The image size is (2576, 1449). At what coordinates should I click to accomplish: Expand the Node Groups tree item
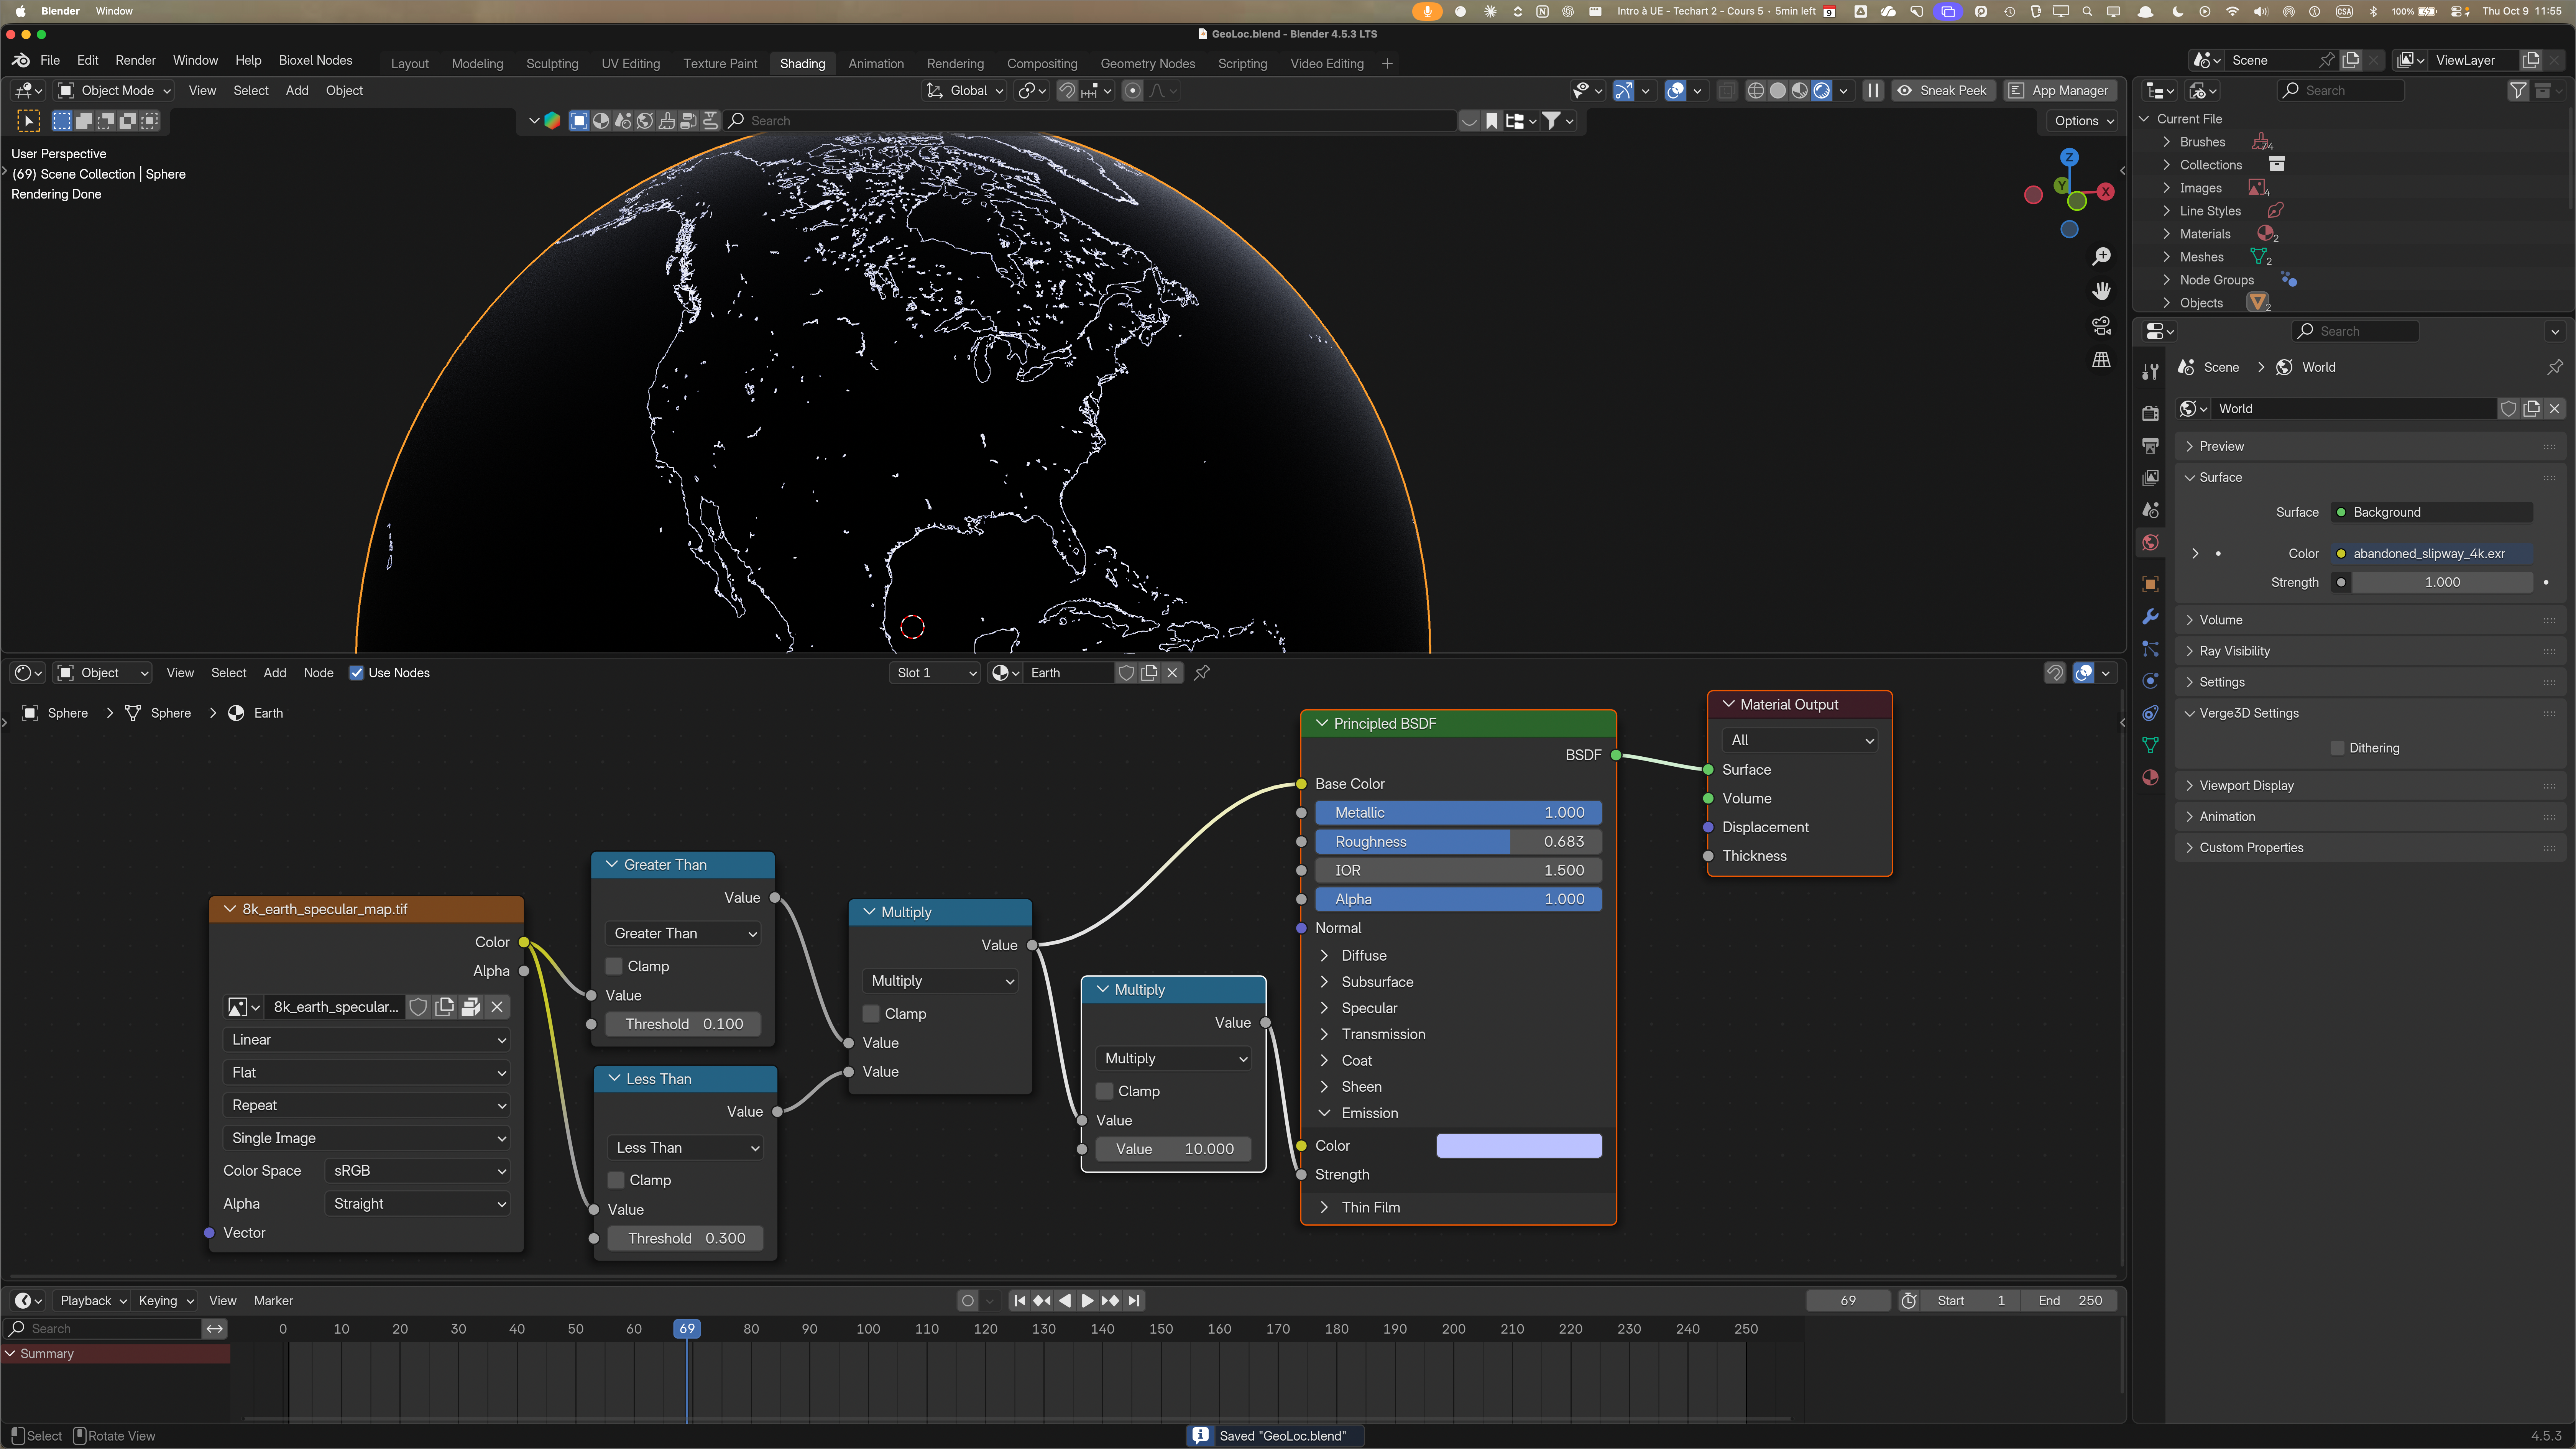pos(2216,280)
